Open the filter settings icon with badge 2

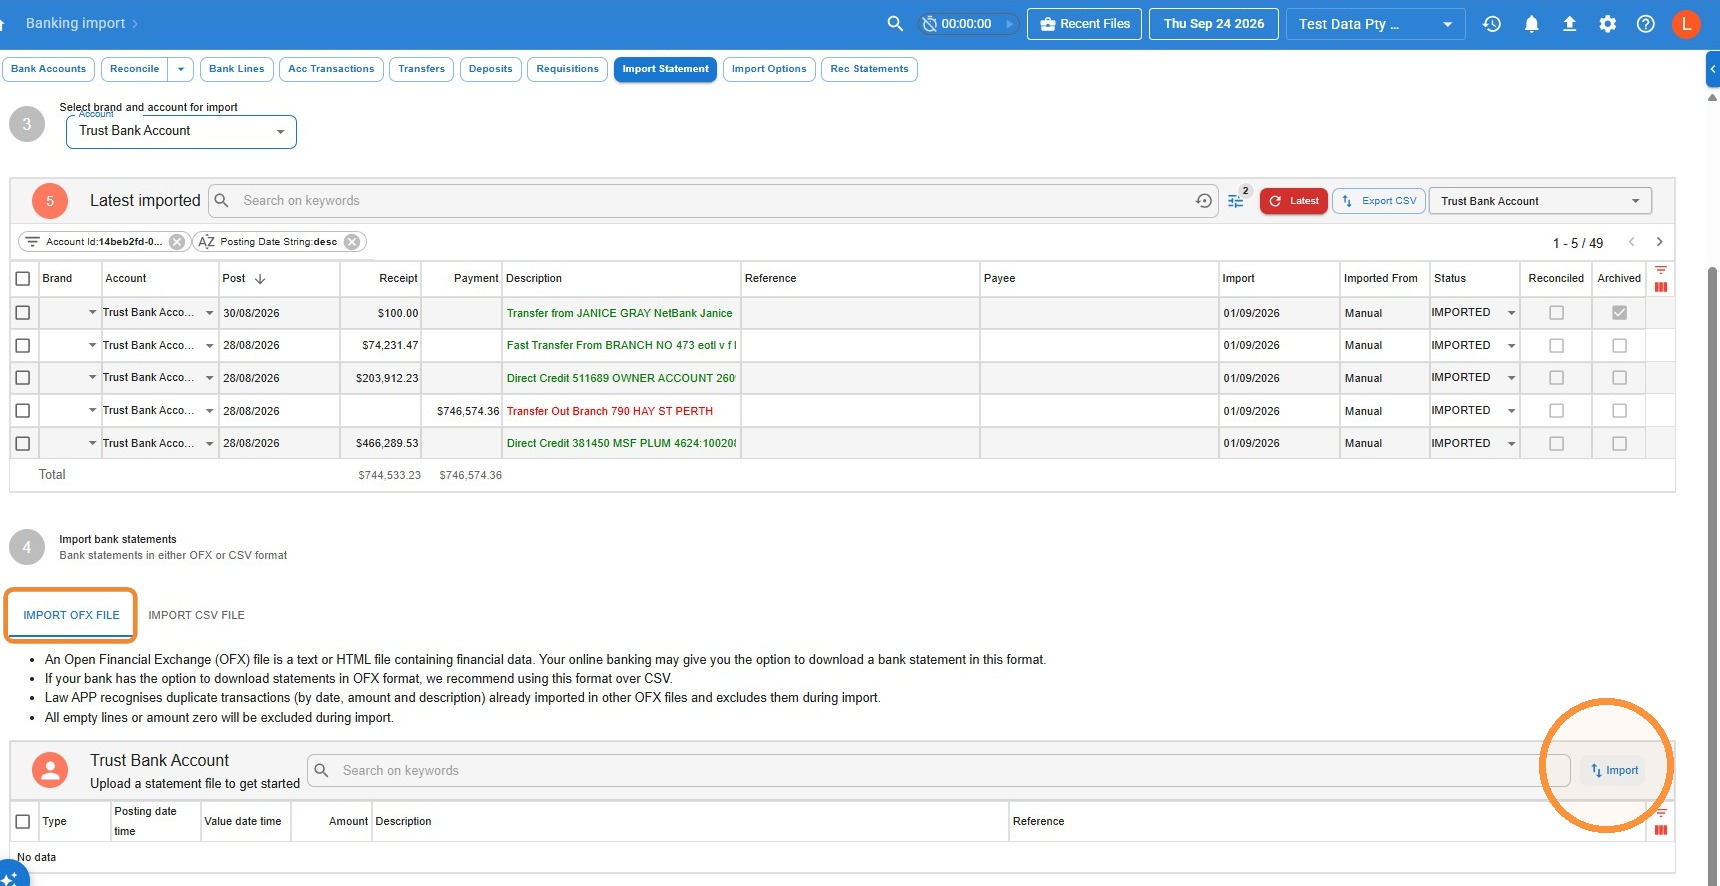(1237, 200)
